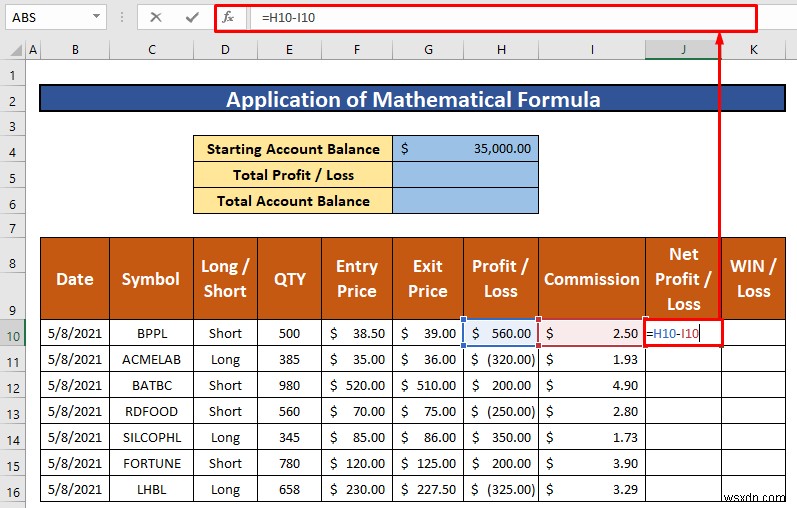Select empty cell beside Total Account Balance

pyautogui.click(x=465, y=201)
